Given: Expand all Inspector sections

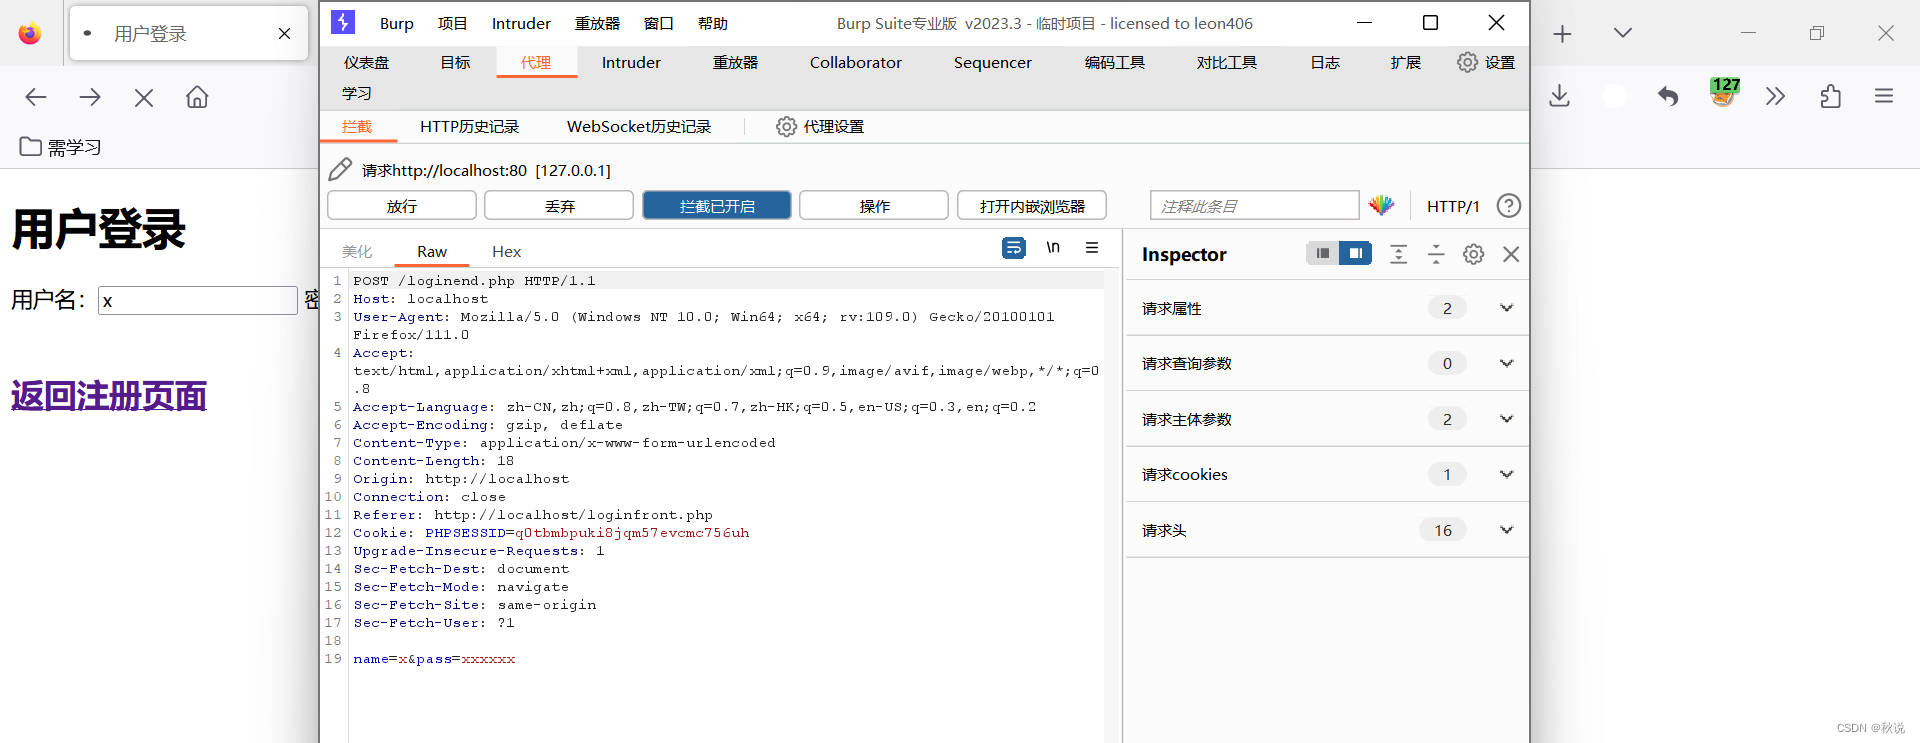Looking at the screenshot, I should tap(1399, 254).
